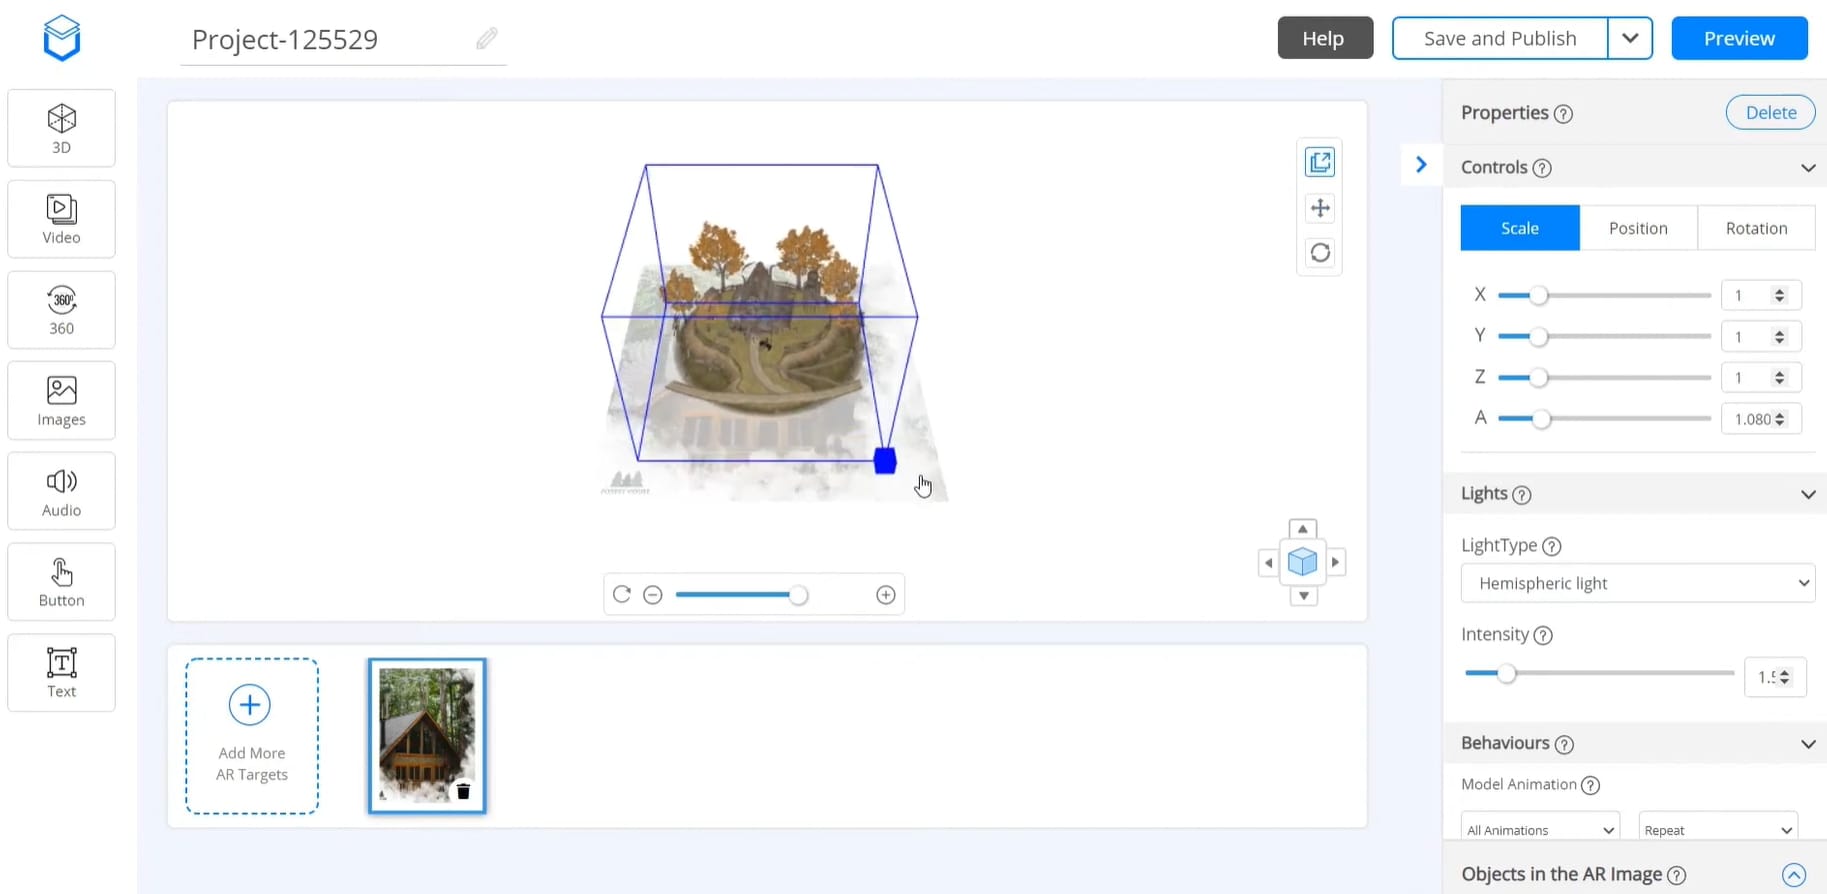Image resolution: width=1827 pixels, height=894 pixels.
Task: Pan camera view up arrow
Action: pyautogui.click(x=1303, y=529)
